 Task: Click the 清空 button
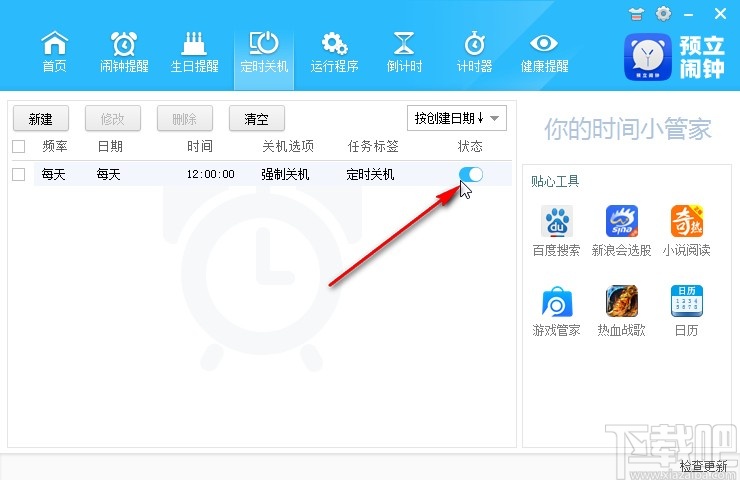pos(257,118)
